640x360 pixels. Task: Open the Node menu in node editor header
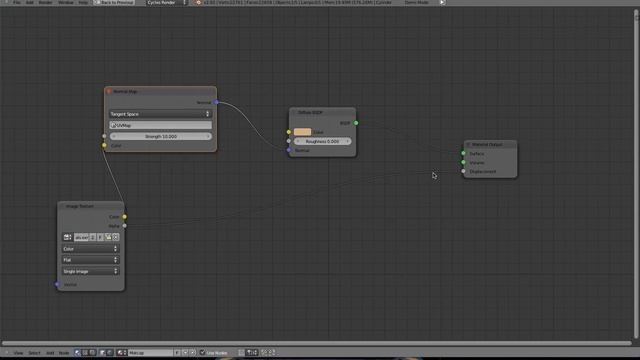[x=64, y=353]
